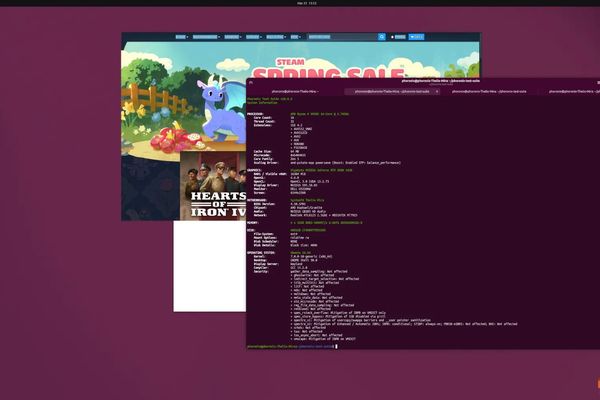Click the GRAPHICS heading in terminal output
Viewport: 600px width, 400px height.
pyautogui.click(x=254, y=170)
